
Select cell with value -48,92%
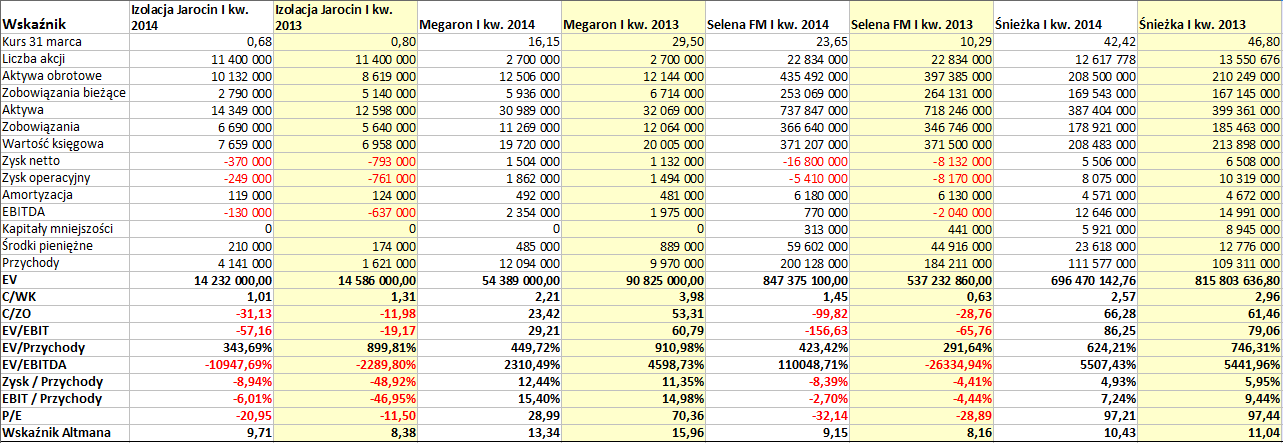(344, 382)
